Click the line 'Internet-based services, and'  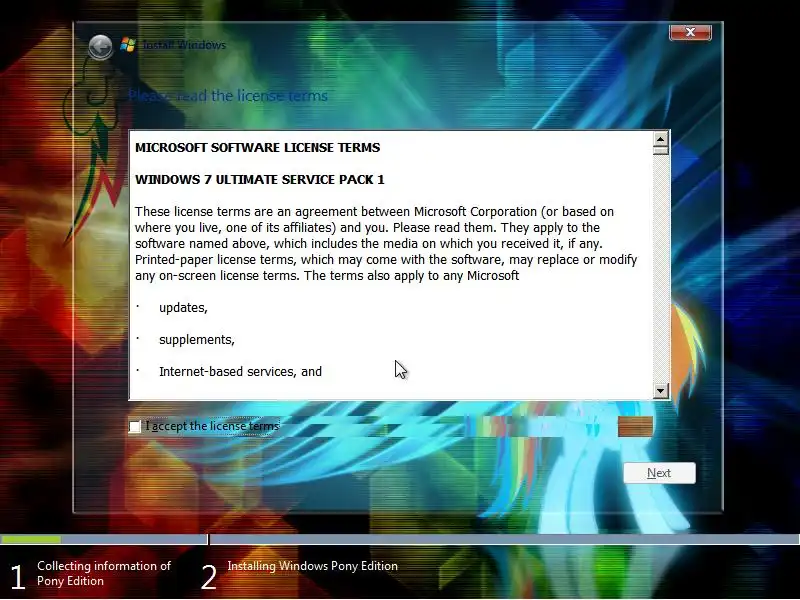240,371
